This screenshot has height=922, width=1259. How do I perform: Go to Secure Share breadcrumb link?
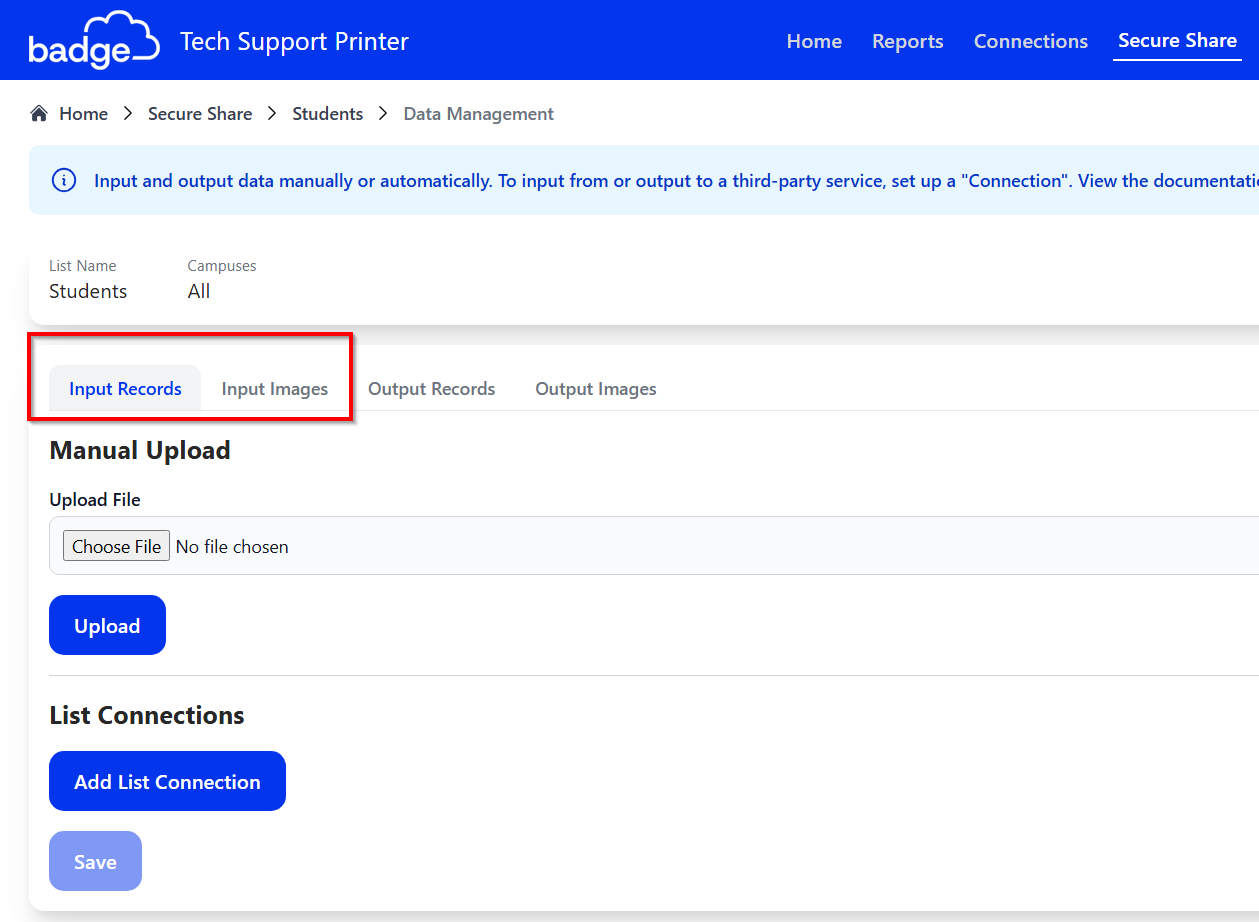coord(200,114)
